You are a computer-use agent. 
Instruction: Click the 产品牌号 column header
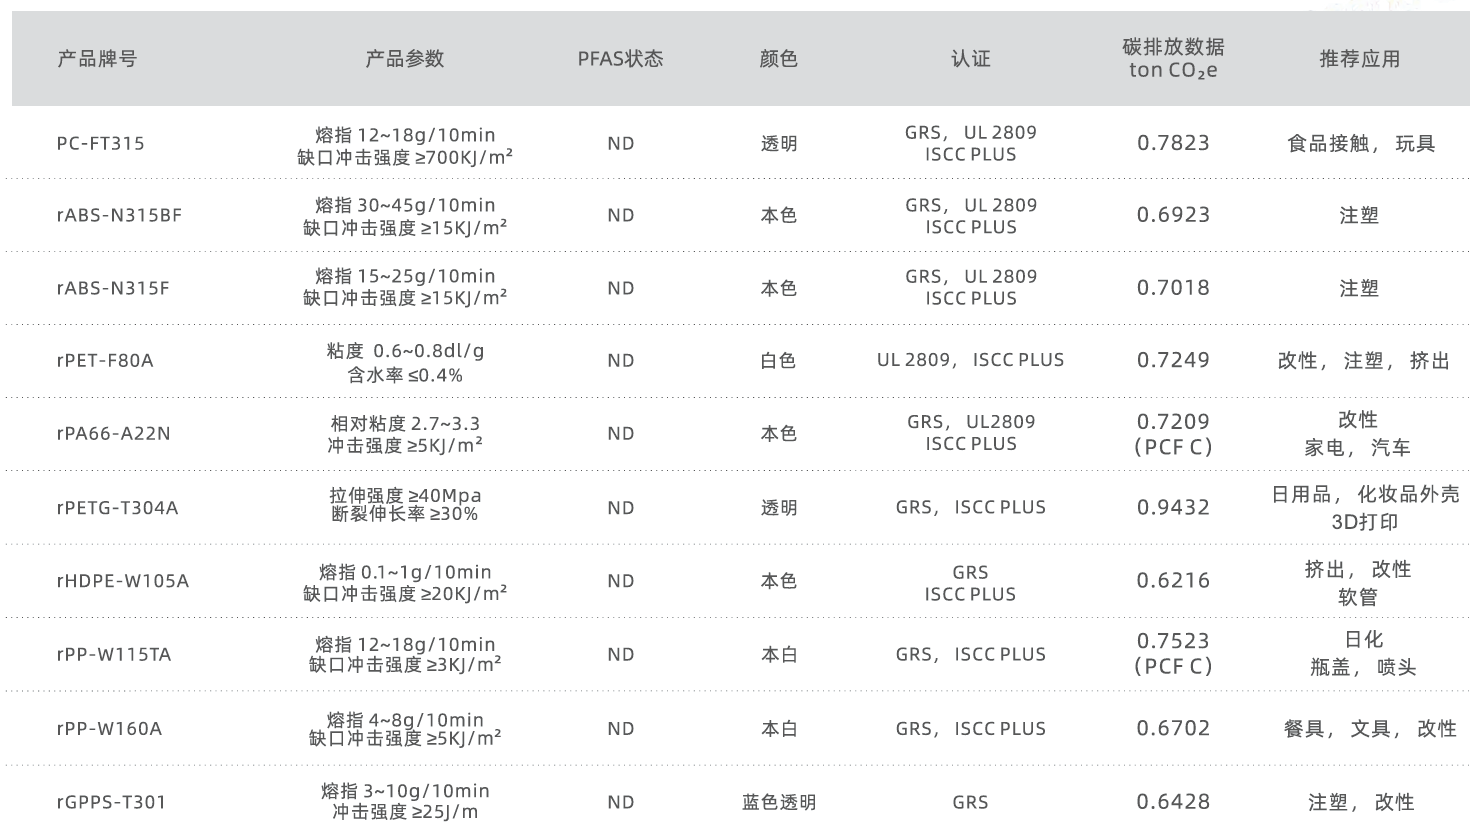tap(97, 59)
